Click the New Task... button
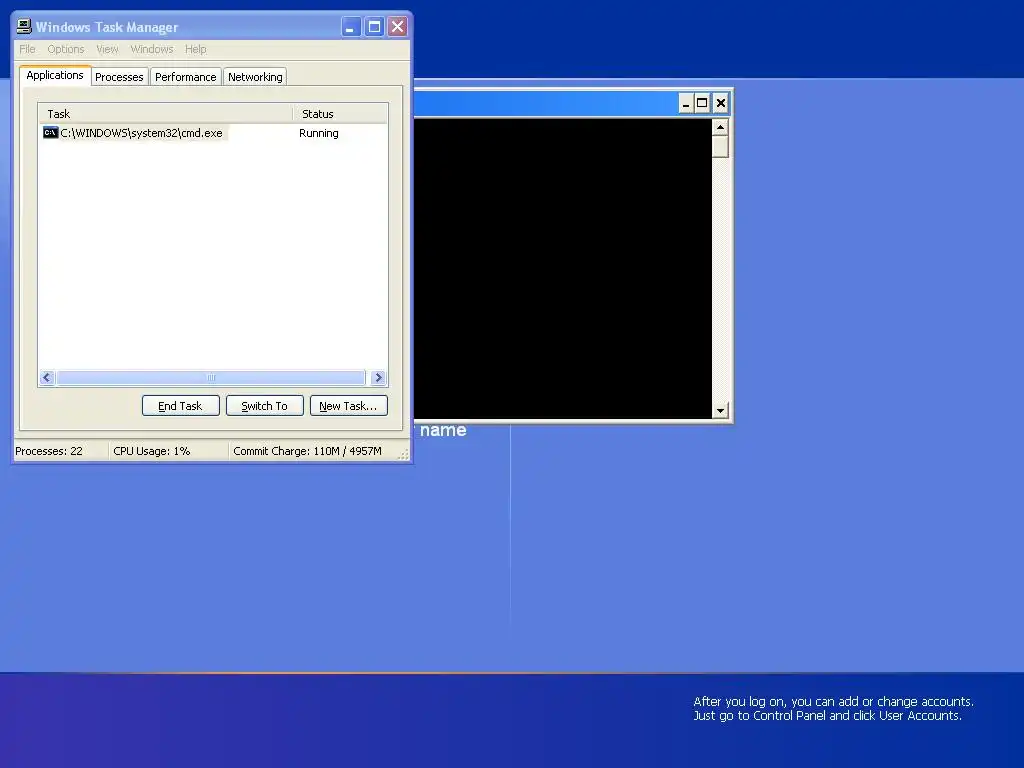Image resolution: width=1024 pixels, height=768 pixels. click(x=349, y=406)
